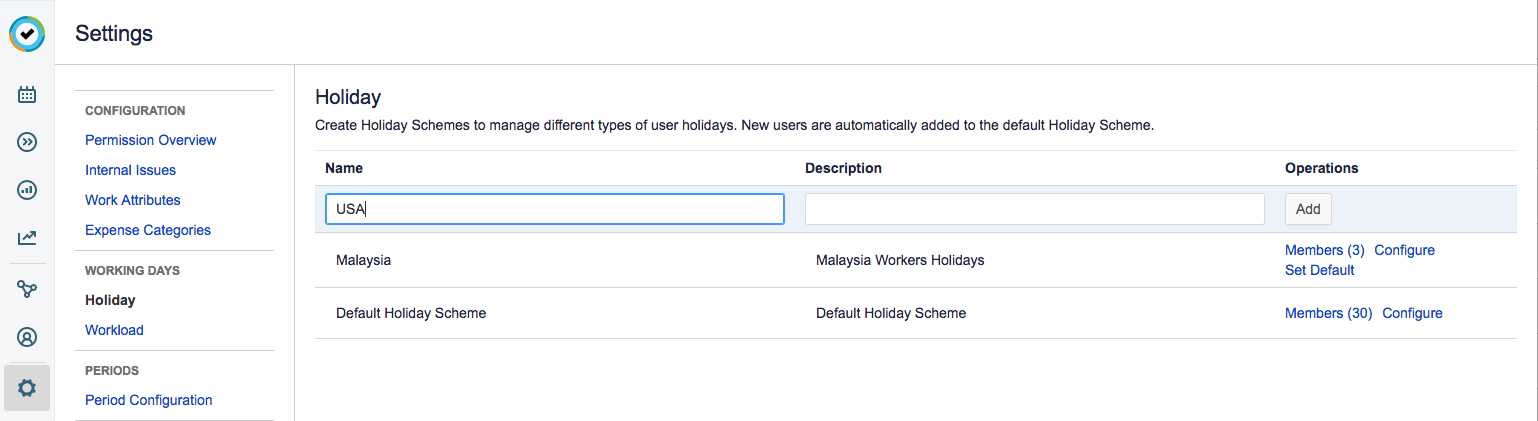
Task: Open the connected nodes sidebar icon
Action: [27, 289]
